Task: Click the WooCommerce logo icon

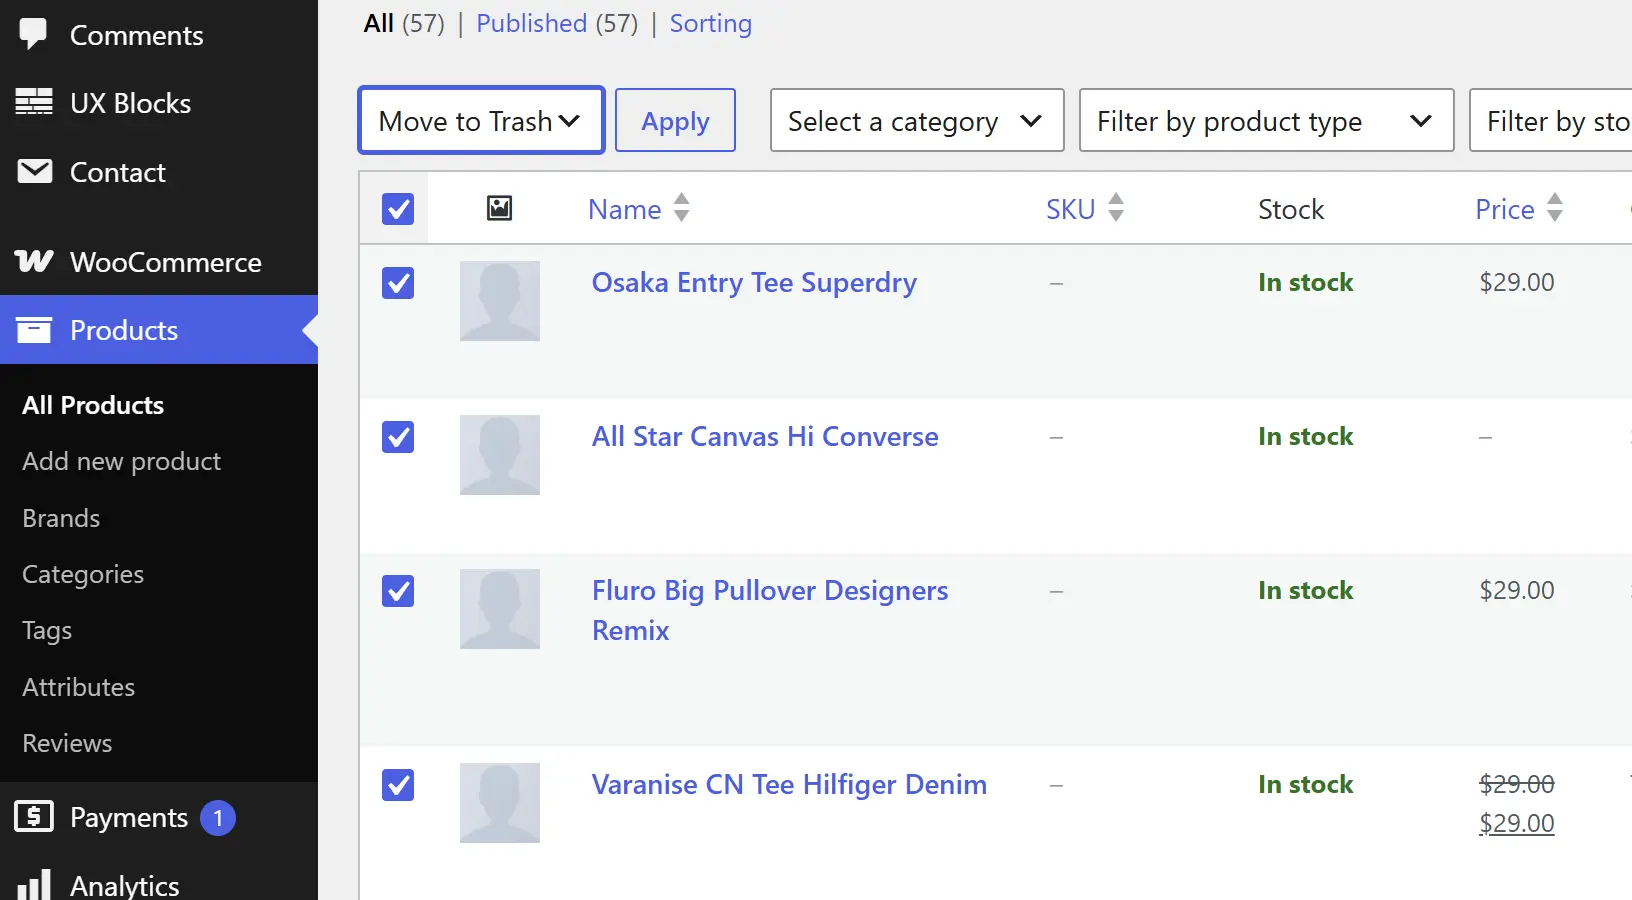Action: (34, 261)
